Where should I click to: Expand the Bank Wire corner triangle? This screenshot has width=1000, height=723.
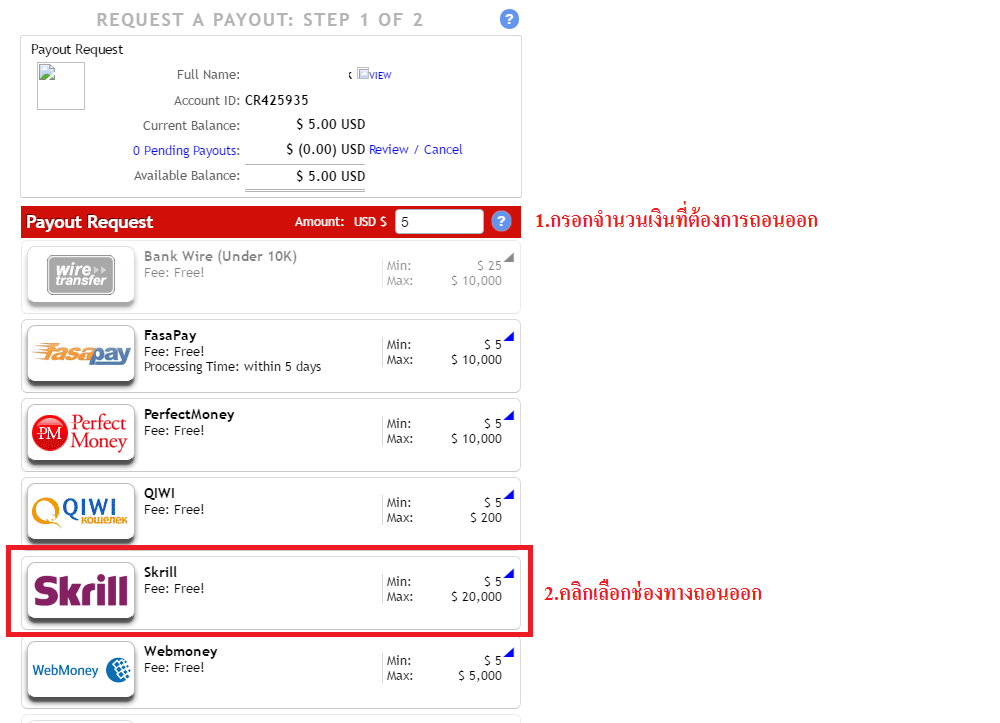509,258
